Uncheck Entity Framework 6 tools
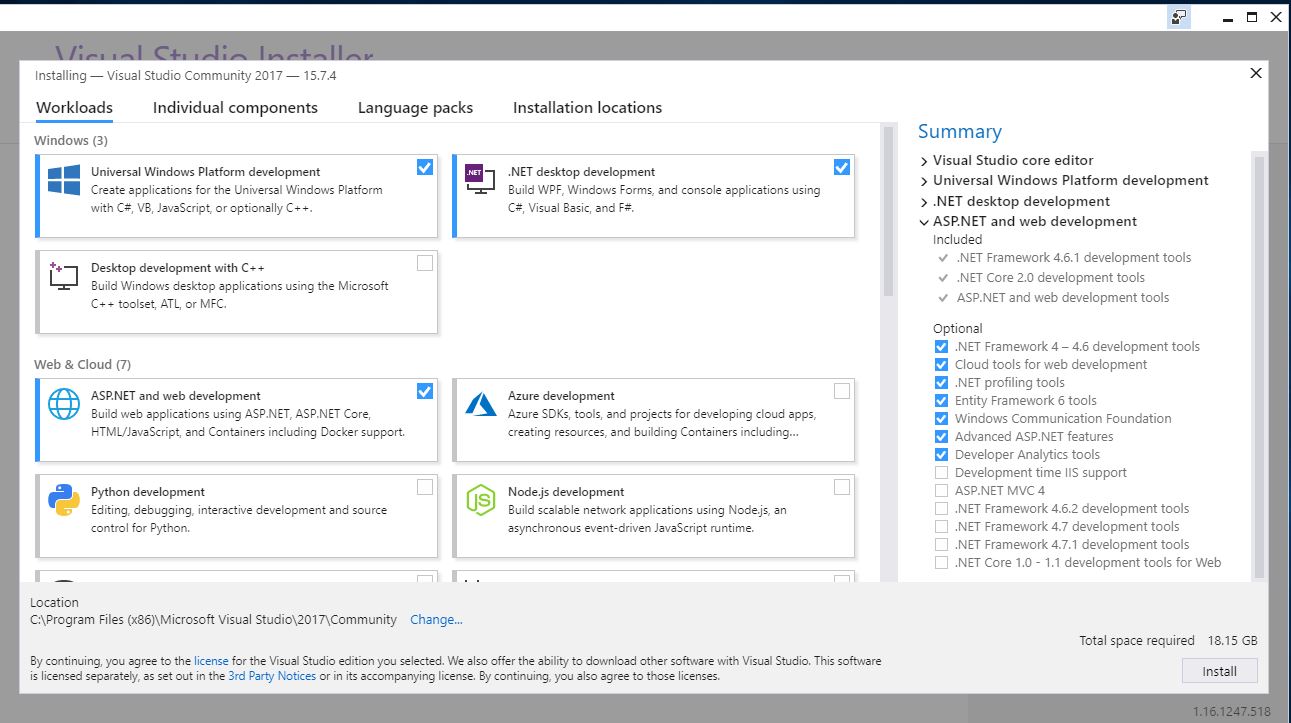 pyautogui.click(x=941, y=401)
